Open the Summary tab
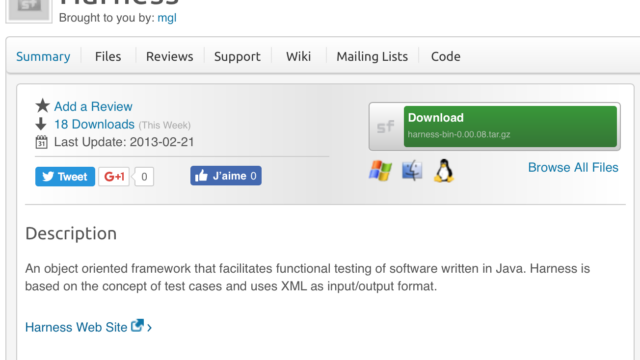This screenshot has height=360, width=640. (x=43, y=56)
